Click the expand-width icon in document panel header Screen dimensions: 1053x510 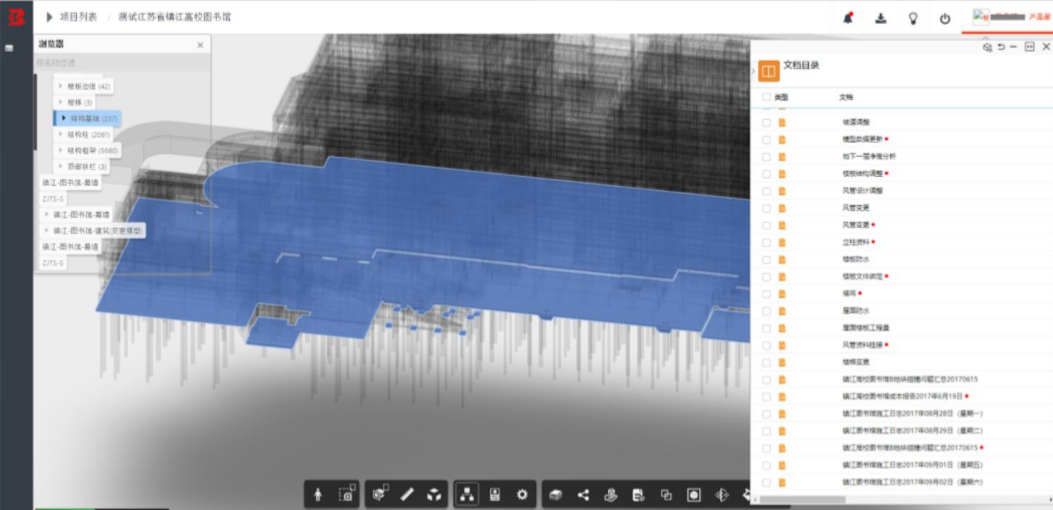[1029, 46]
